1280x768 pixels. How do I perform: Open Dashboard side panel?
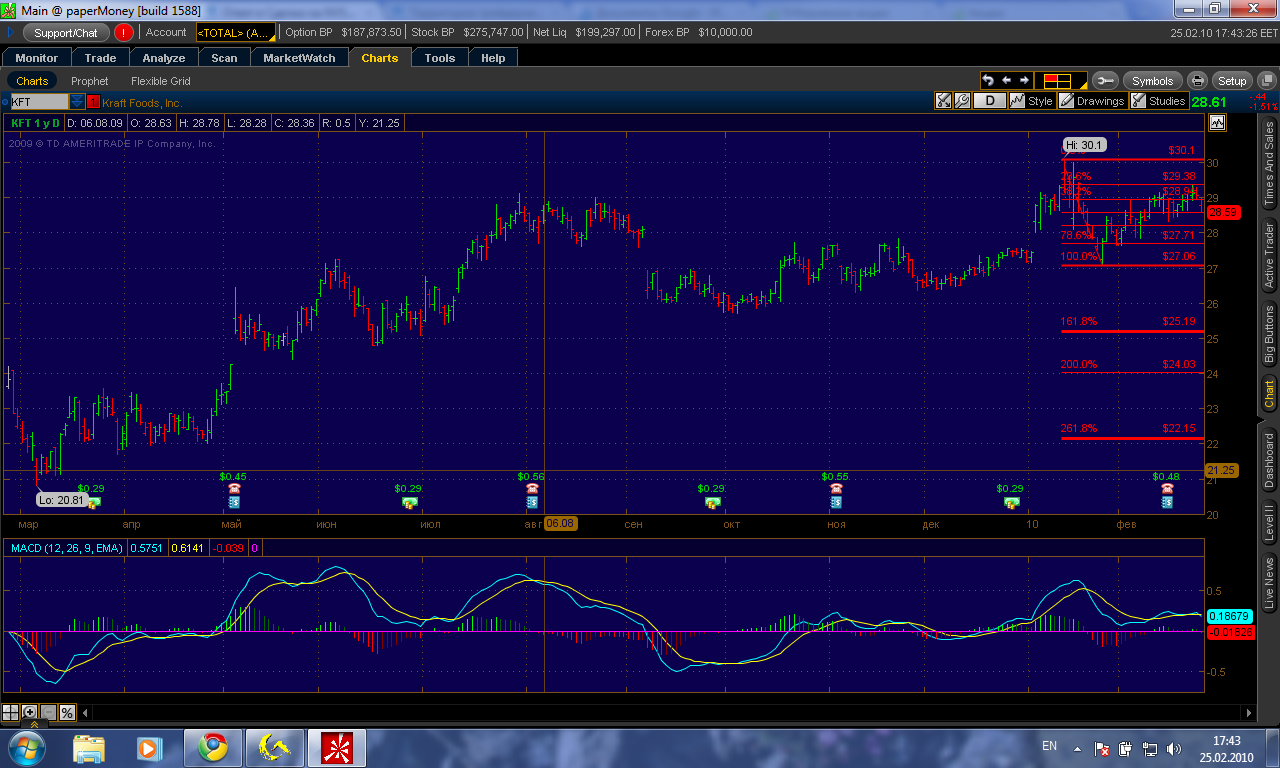click(1269, 460)
